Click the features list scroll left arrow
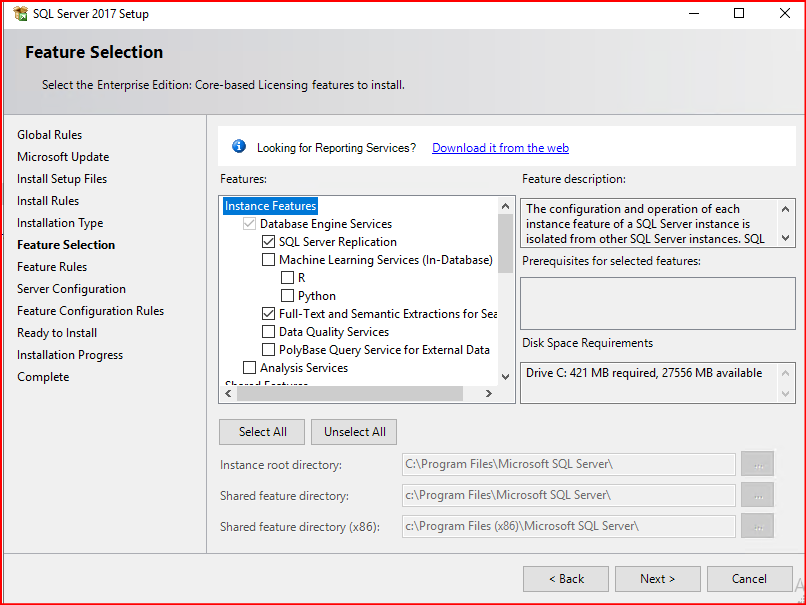The height and width of the screenshot is (605, 806). point(228,393)
